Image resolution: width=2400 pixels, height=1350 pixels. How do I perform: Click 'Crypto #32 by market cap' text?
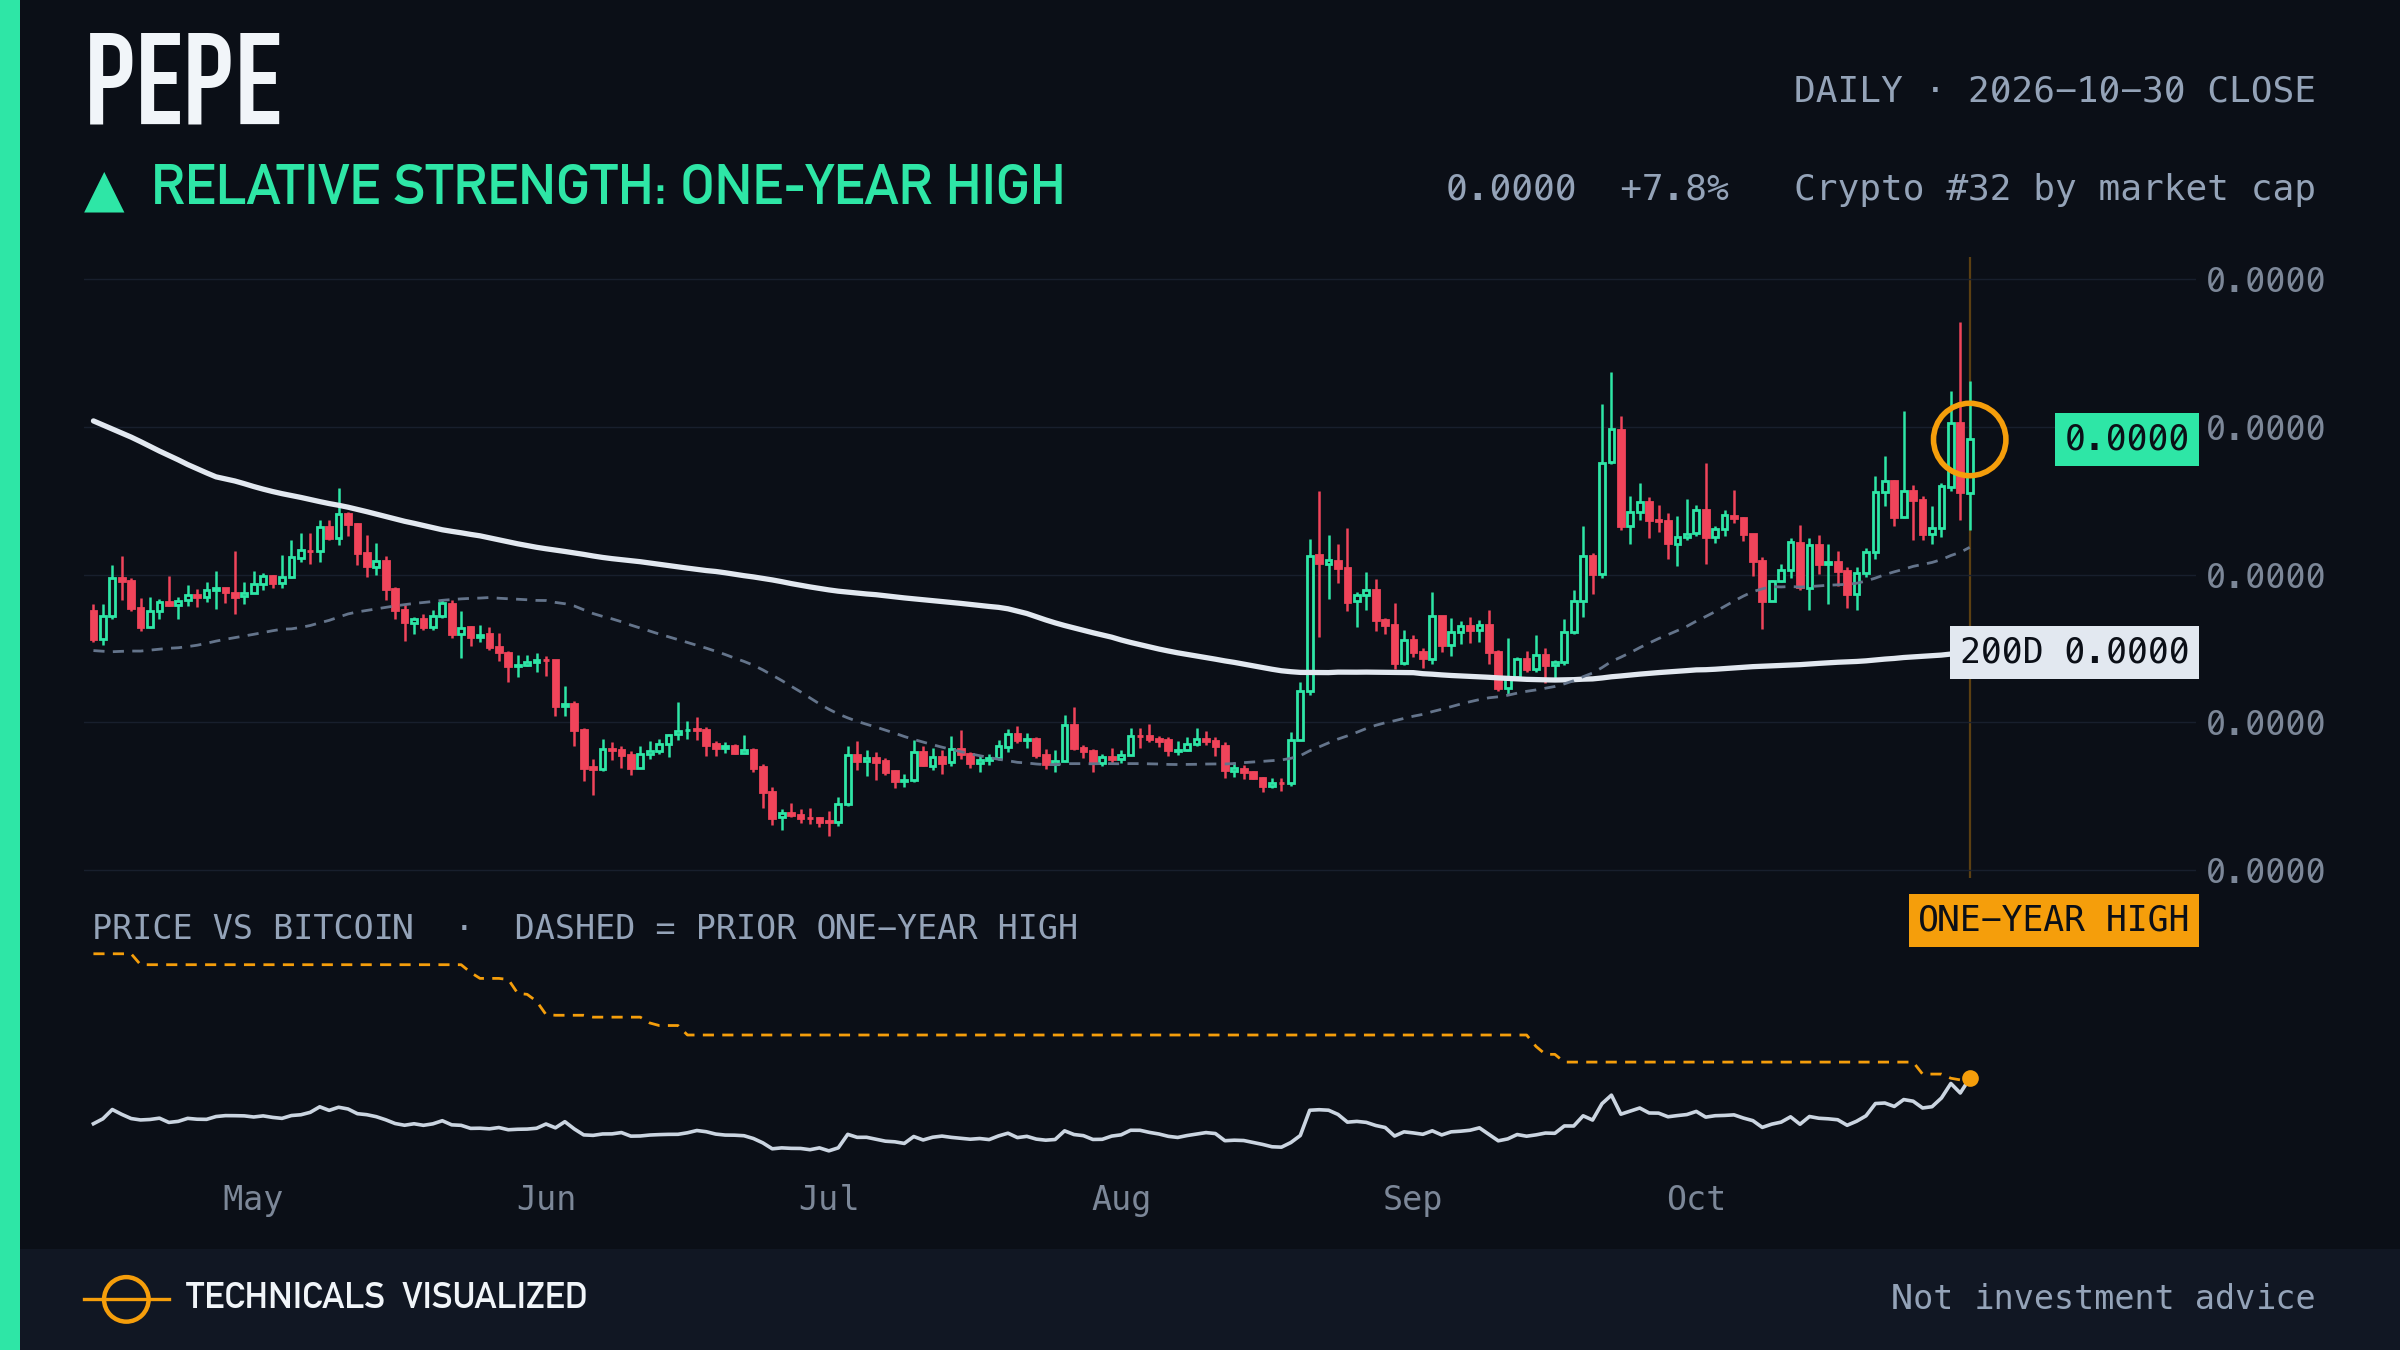[x=2054, y=188]
